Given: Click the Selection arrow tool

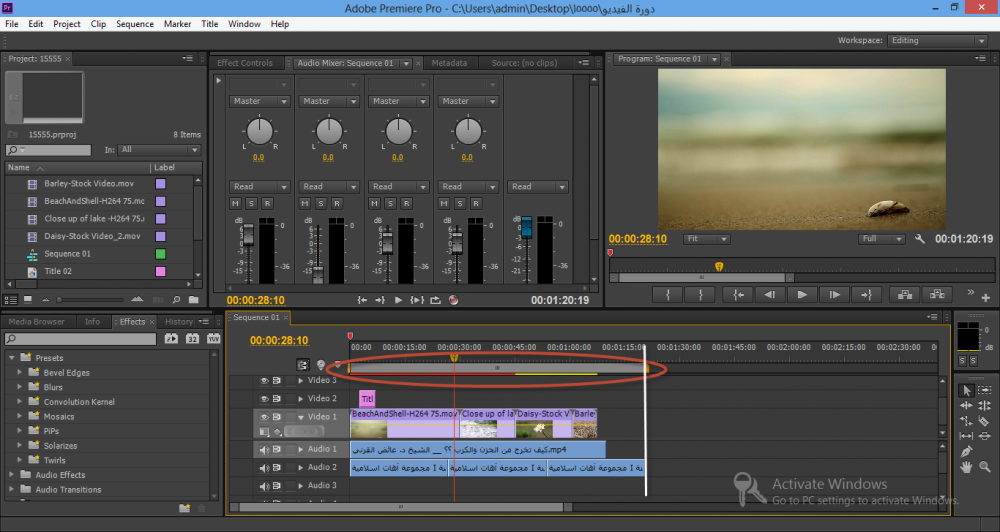Looking at the screenshot, I should point(966,390).
